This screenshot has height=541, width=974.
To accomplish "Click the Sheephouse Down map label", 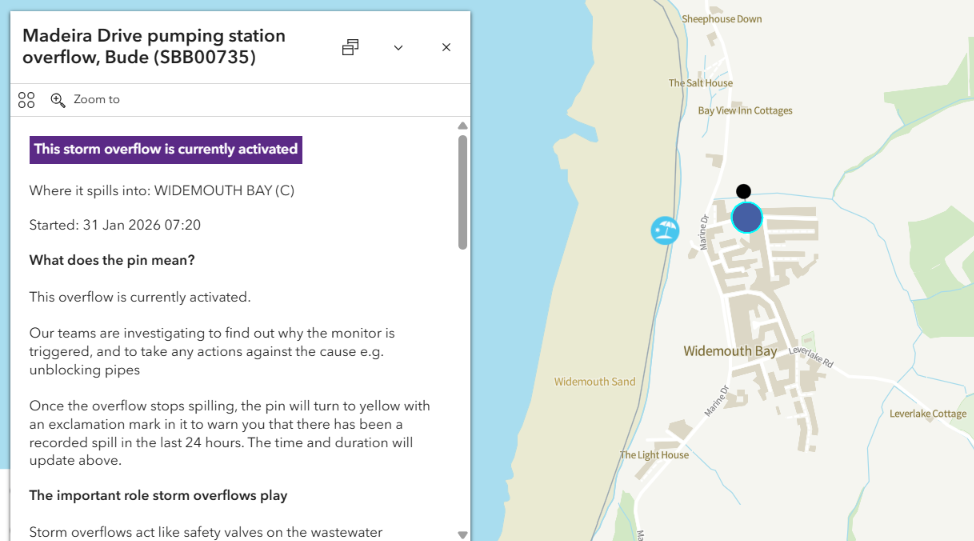I will 722,19.
